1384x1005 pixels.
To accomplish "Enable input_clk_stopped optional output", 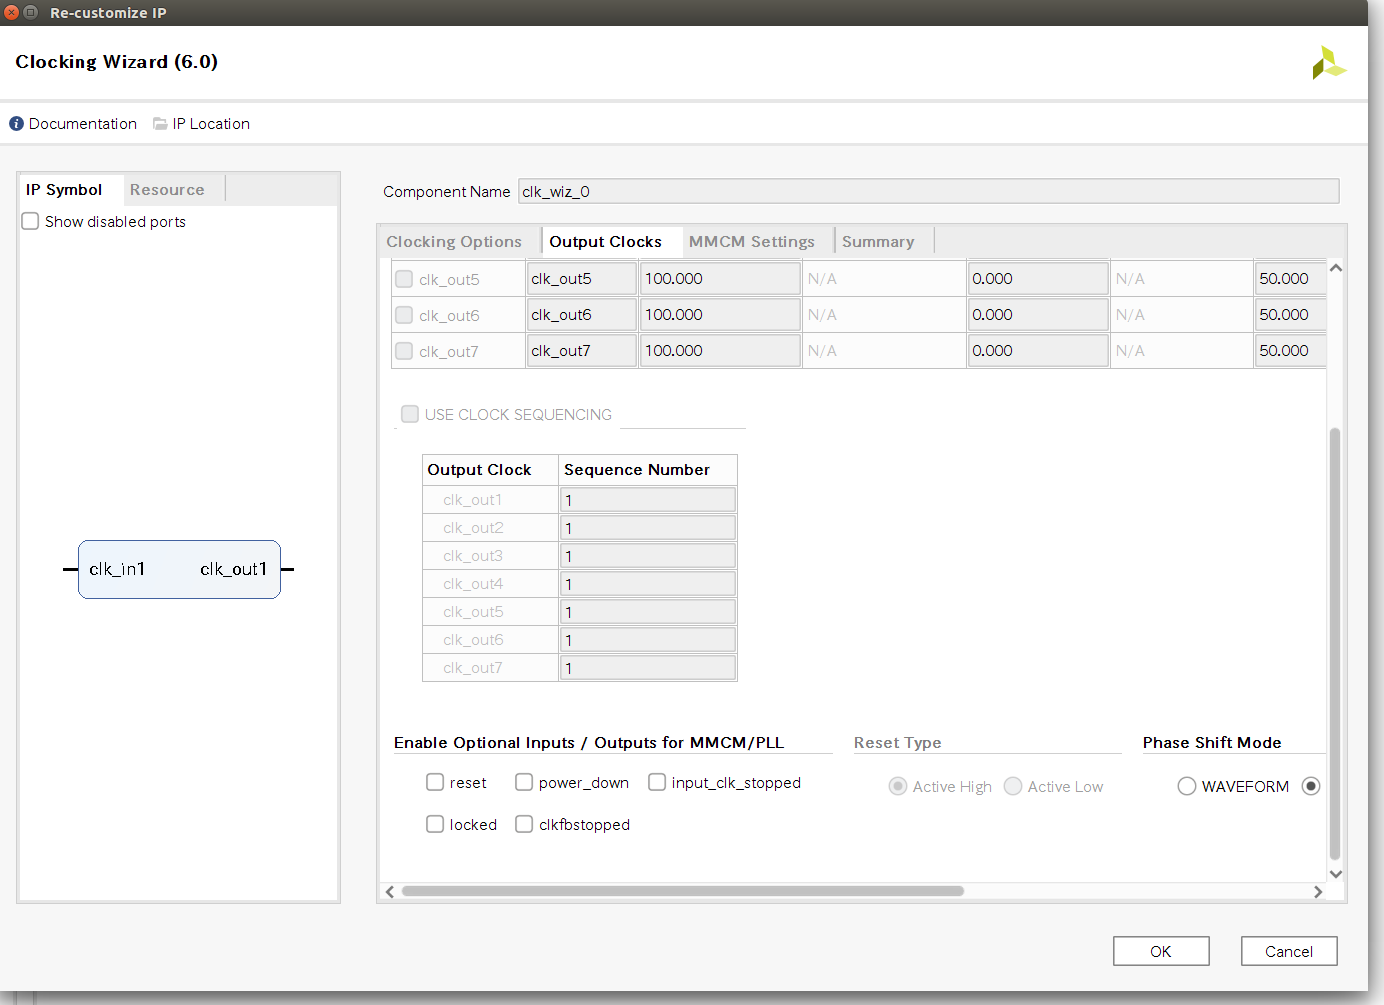I will point(657,782).
